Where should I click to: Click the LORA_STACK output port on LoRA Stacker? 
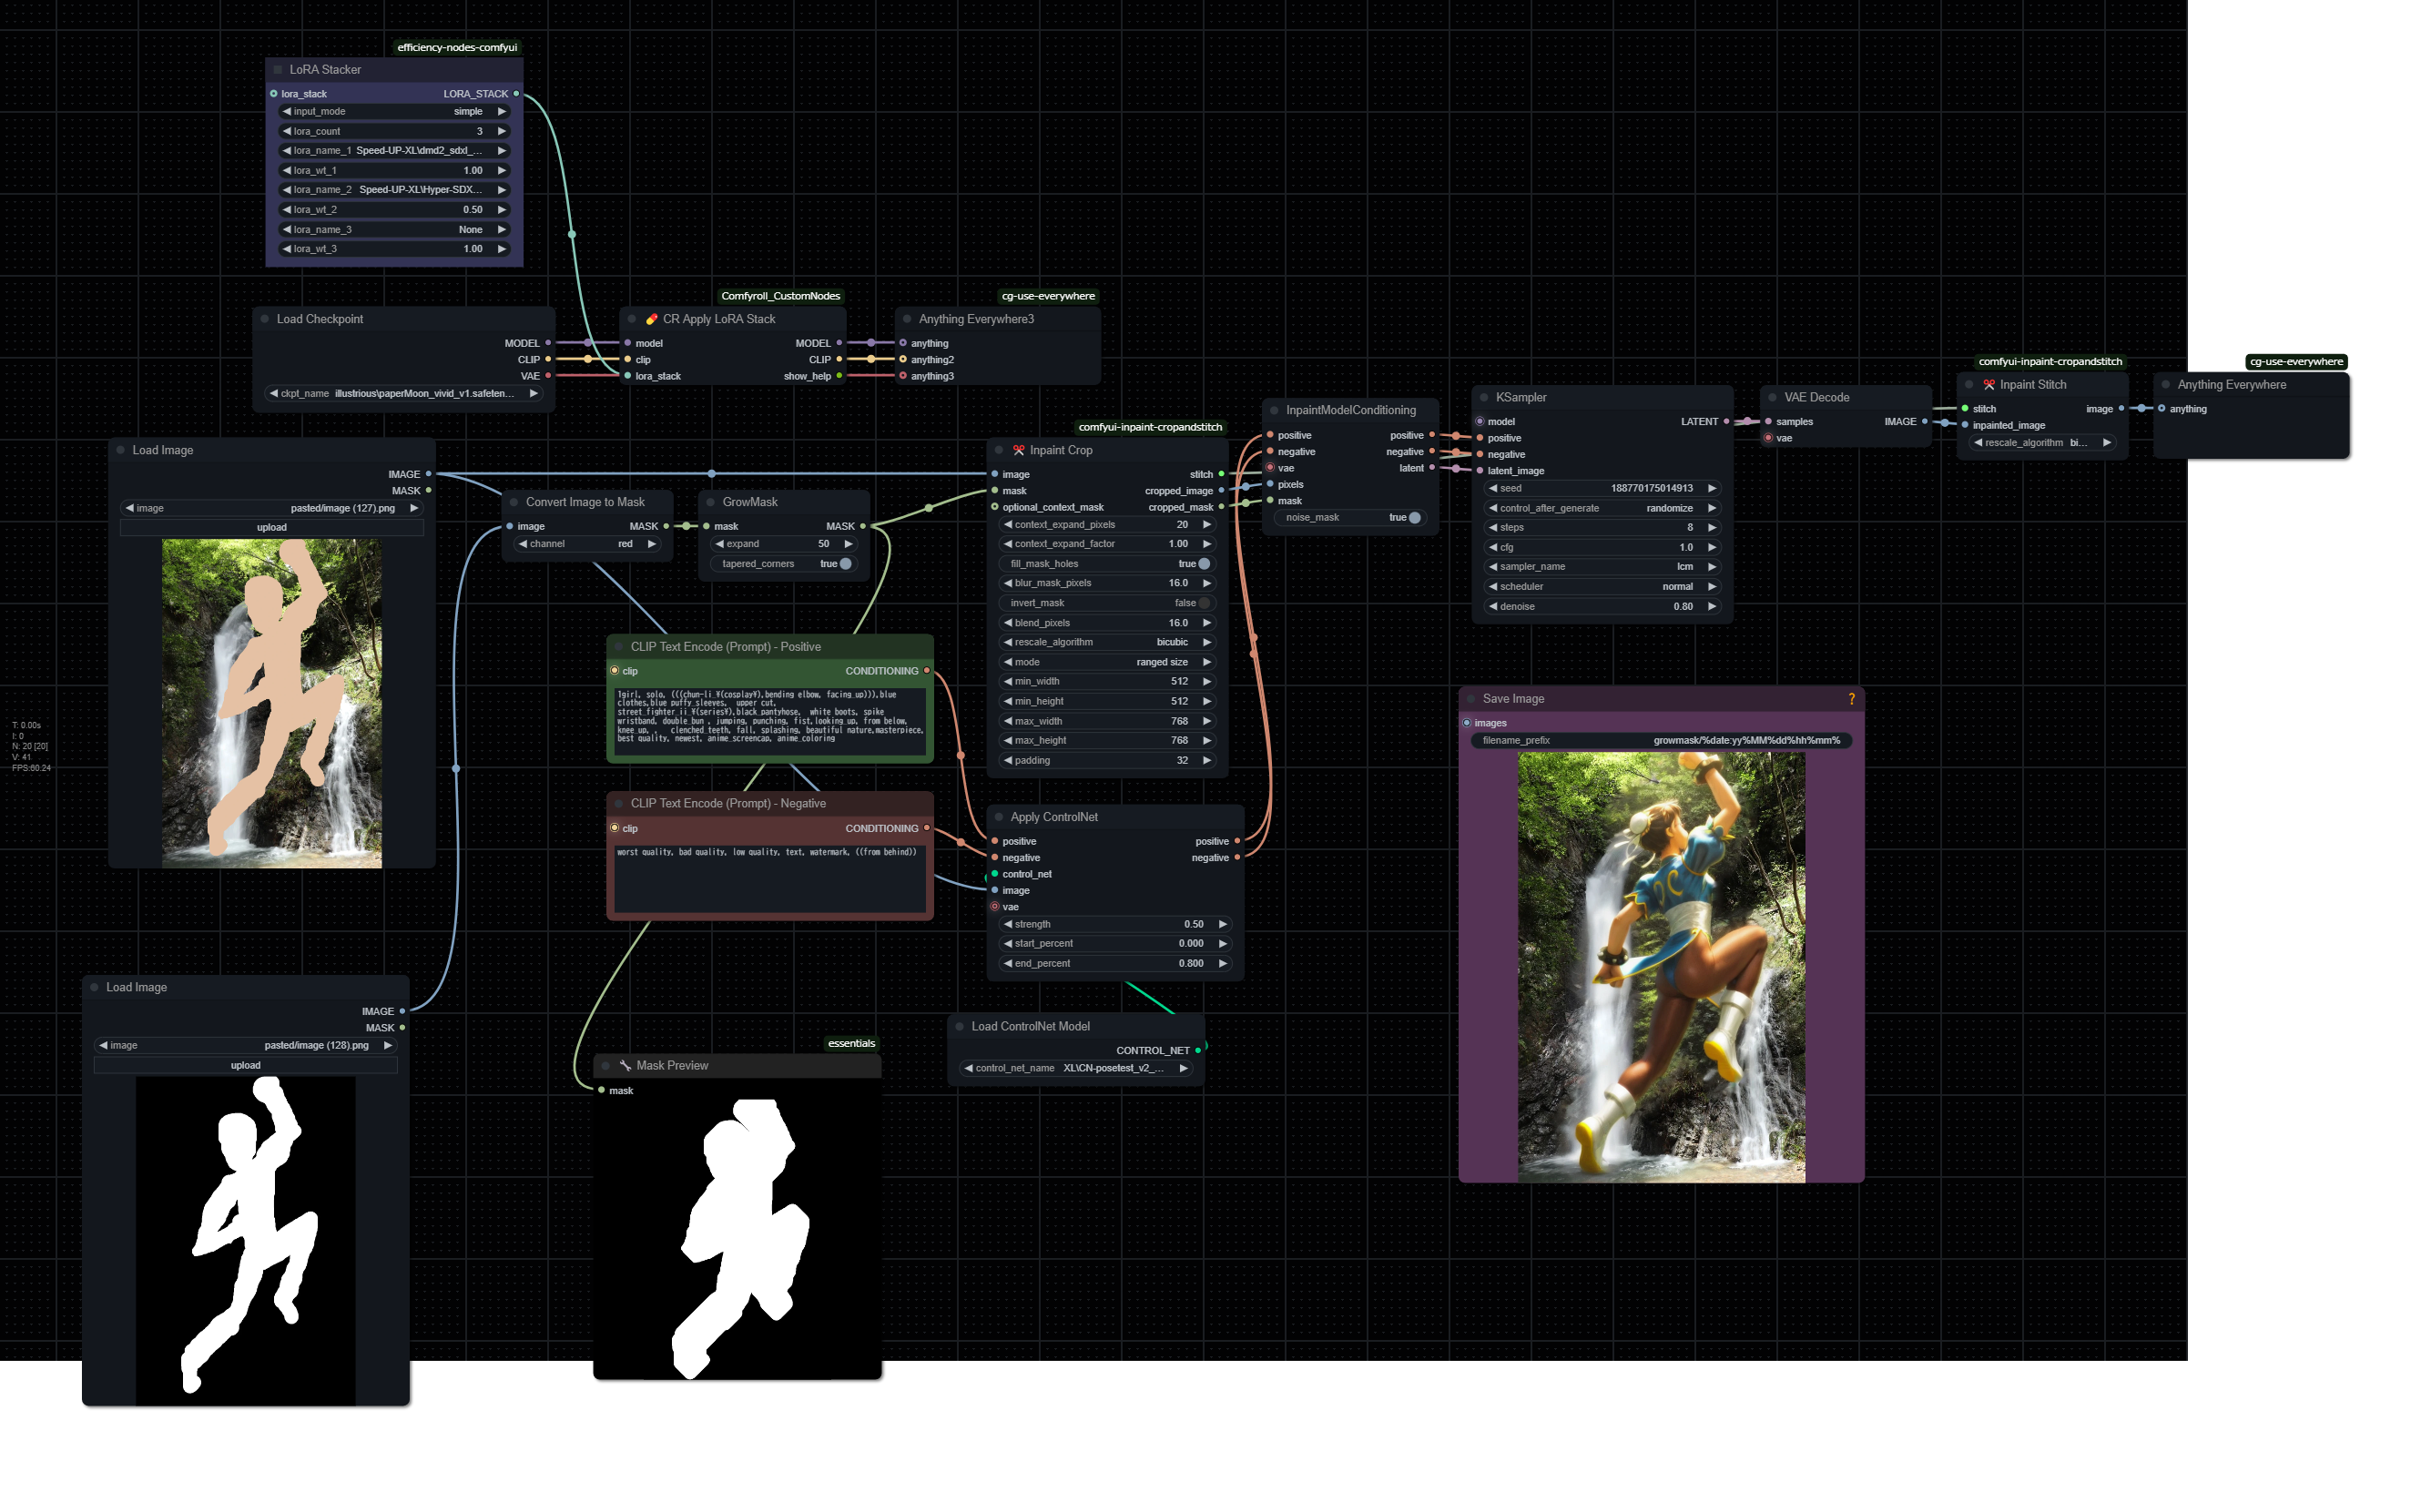516,94
